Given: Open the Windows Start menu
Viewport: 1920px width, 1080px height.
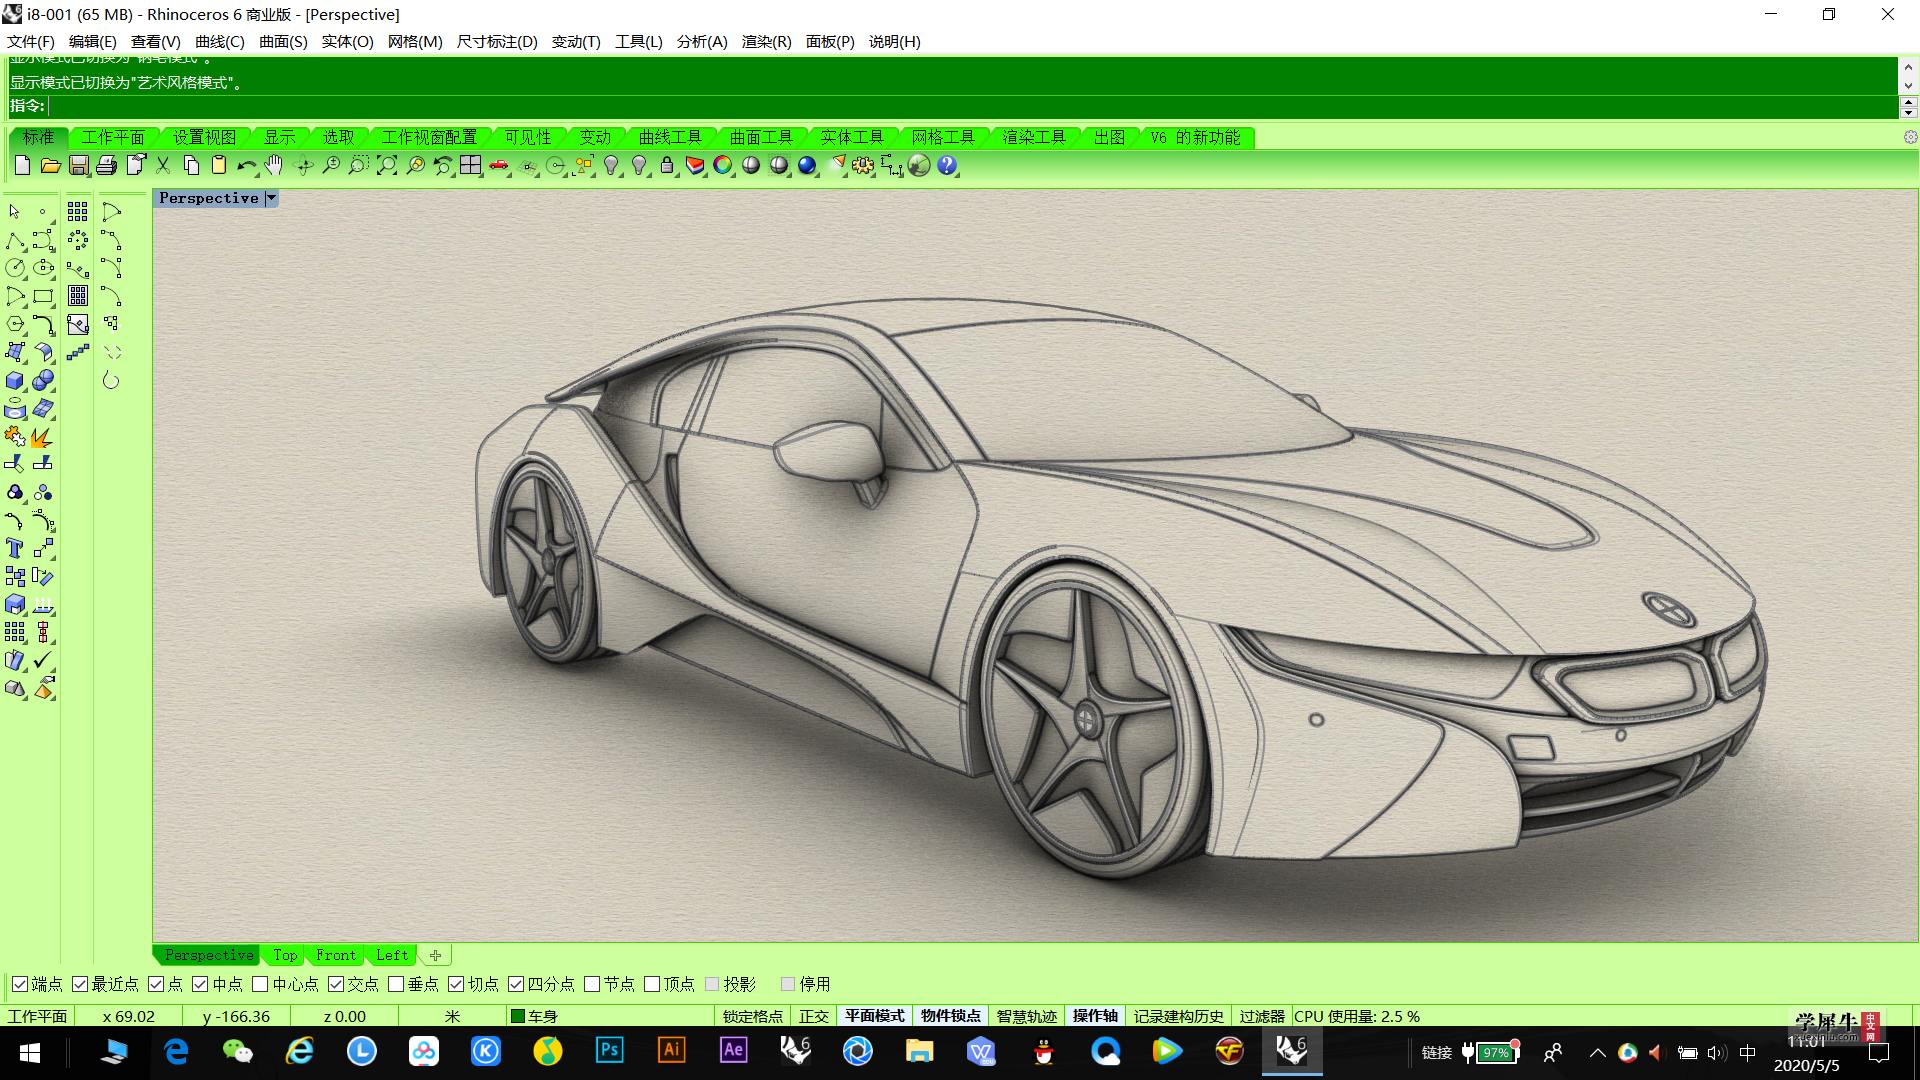Looking at the screenshot, I should [x=30, y=1053].
